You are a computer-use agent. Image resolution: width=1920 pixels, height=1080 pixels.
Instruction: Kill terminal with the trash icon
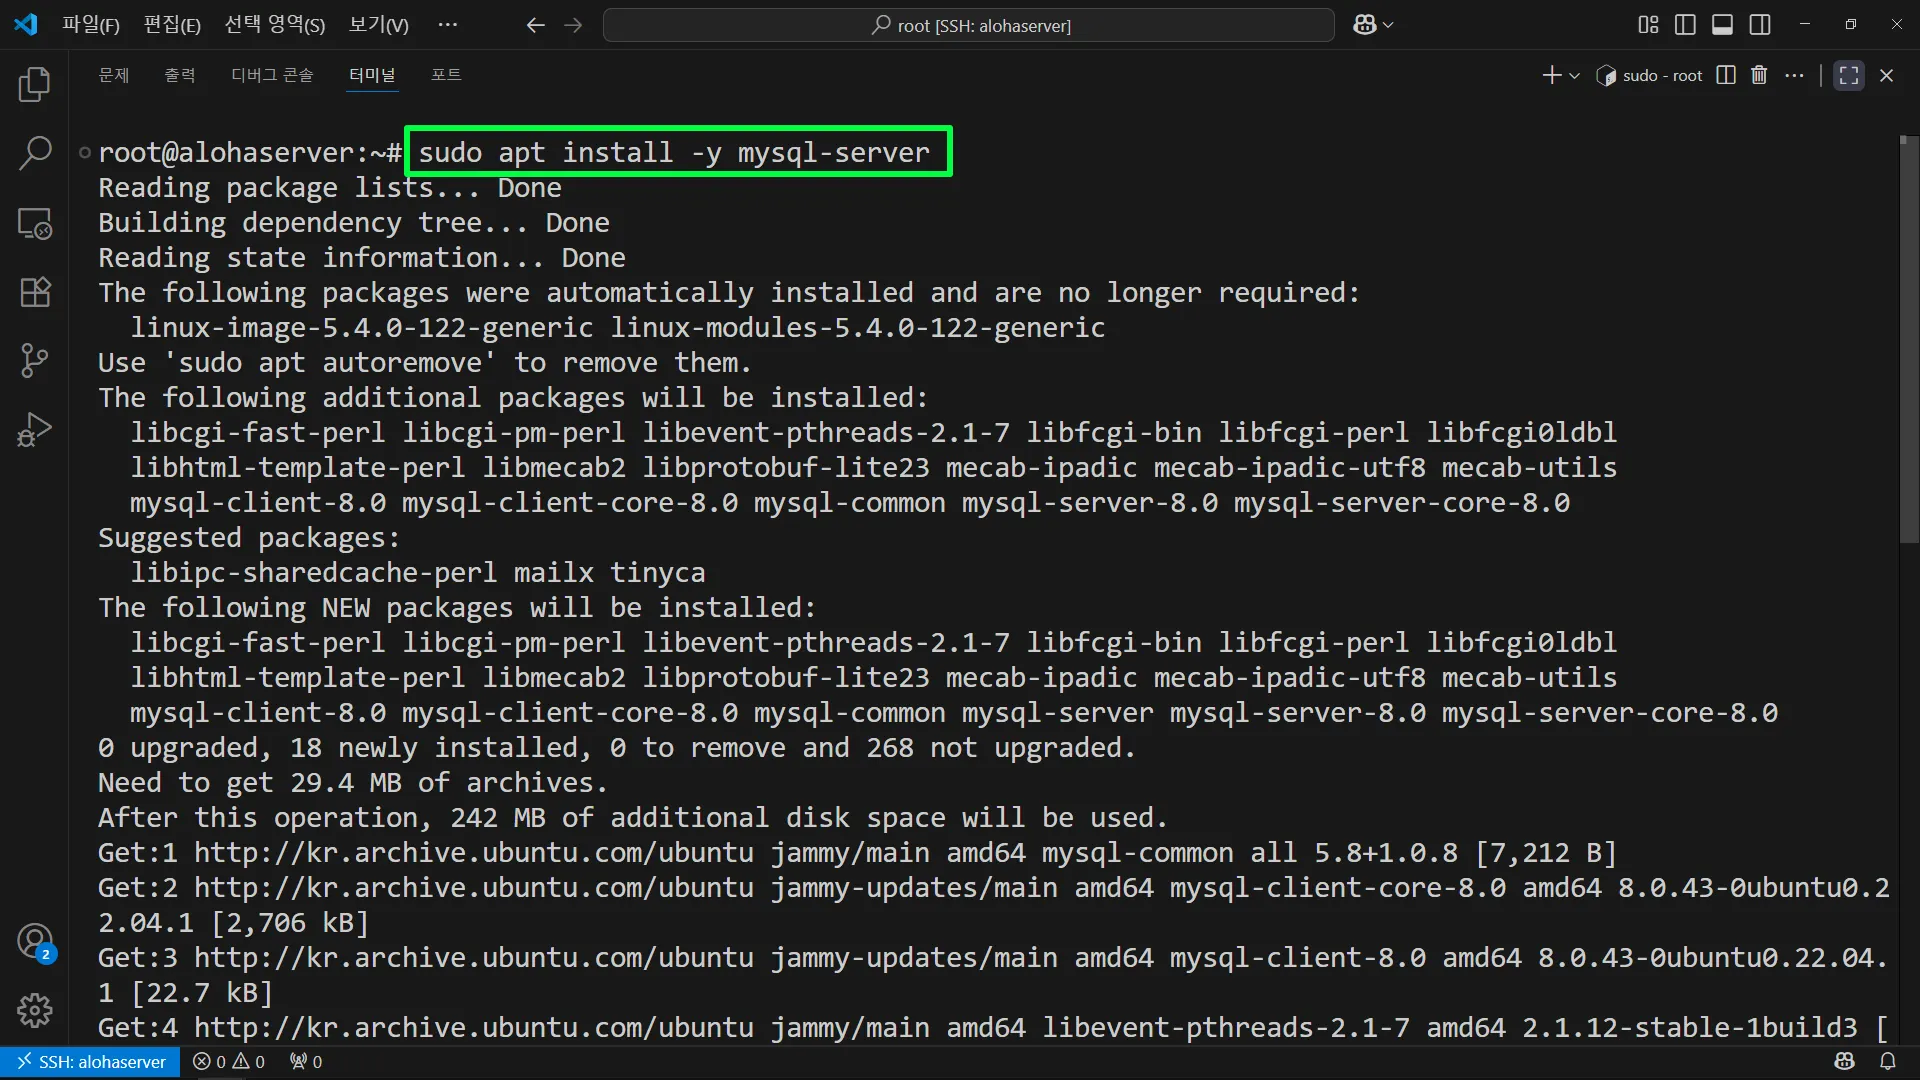click(1759, 75)
